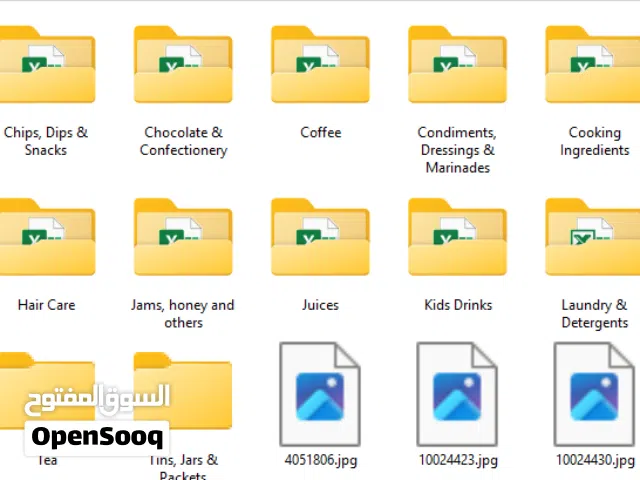Click the 4051806.jpg file name text
Viewport: 640px width, 480px height.
[320, 460]
